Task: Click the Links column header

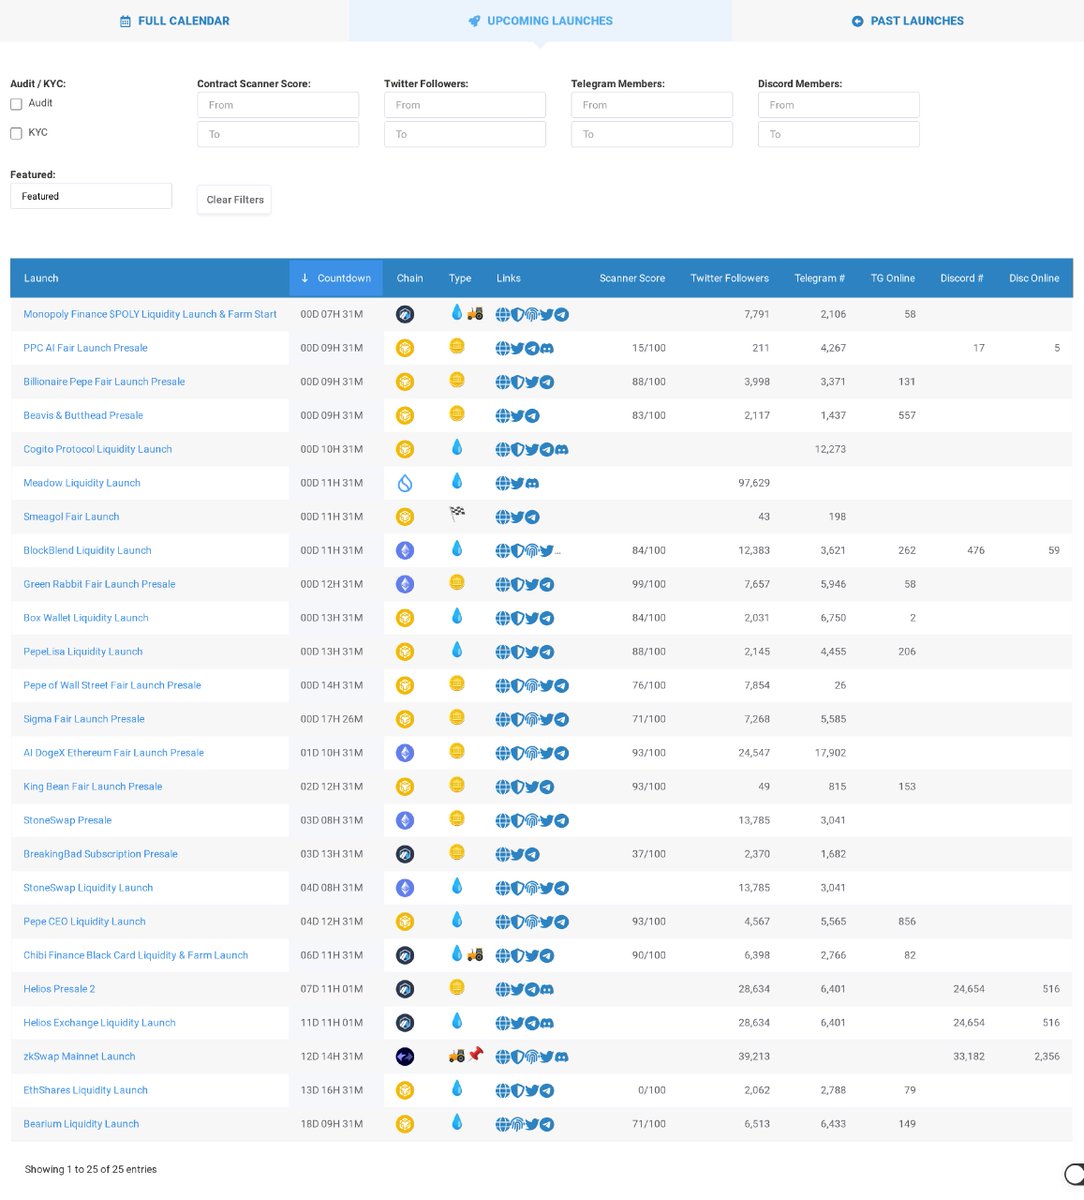Action: pos(508,278)
